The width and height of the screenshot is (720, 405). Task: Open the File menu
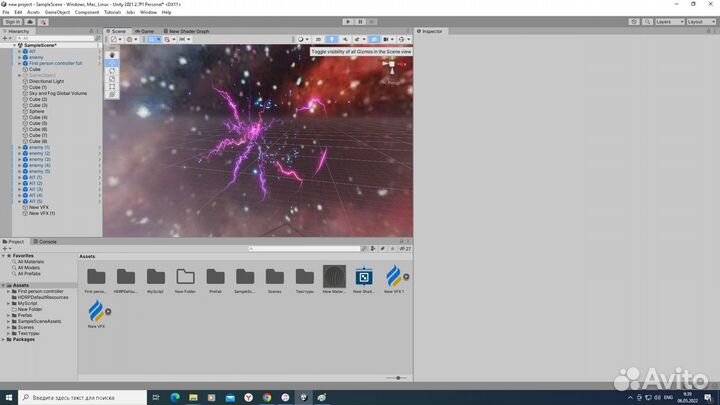(6, 12)
